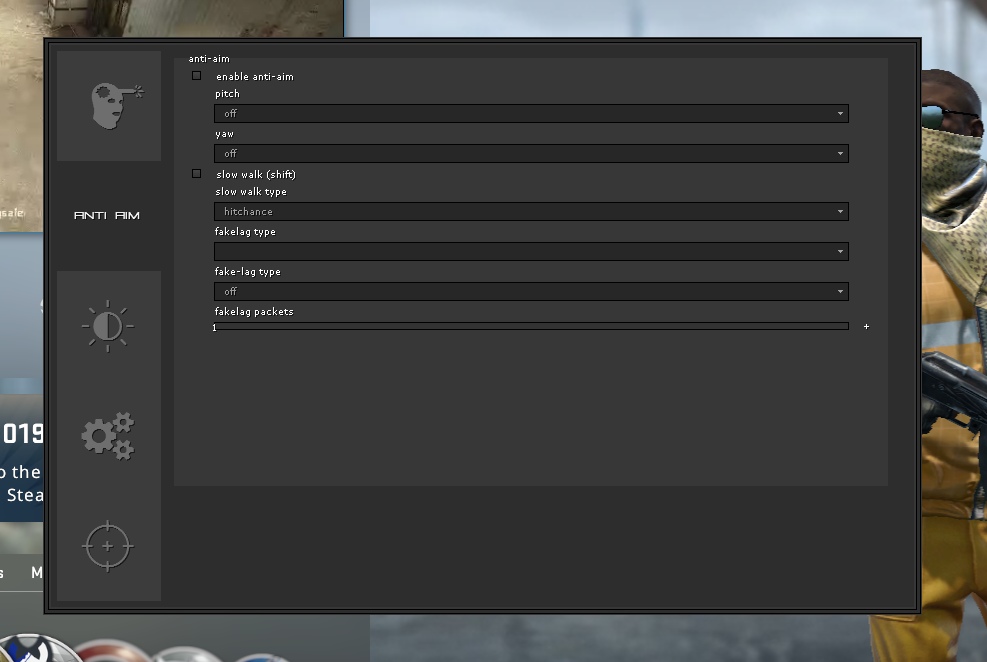Viewport: 987px width, 662px height.
Task: Open the crosshair target tab
Action: 109,546
